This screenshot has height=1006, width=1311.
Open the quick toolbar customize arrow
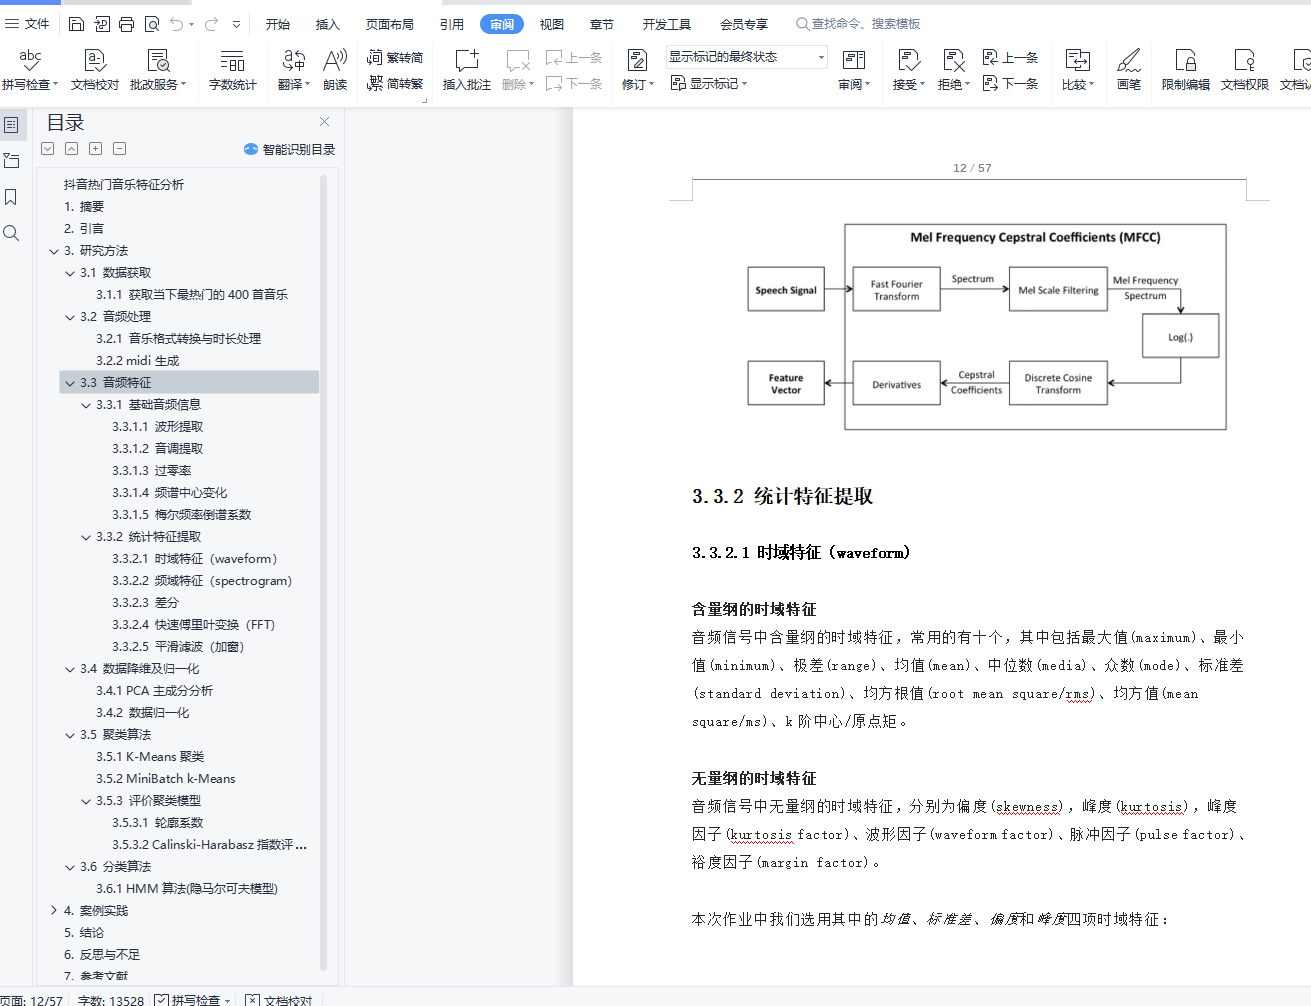click(237, 24)
